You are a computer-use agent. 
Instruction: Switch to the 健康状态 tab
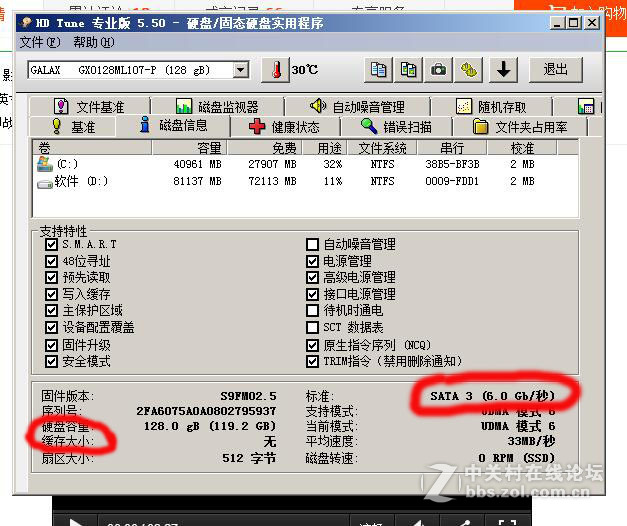coord(285,127)
